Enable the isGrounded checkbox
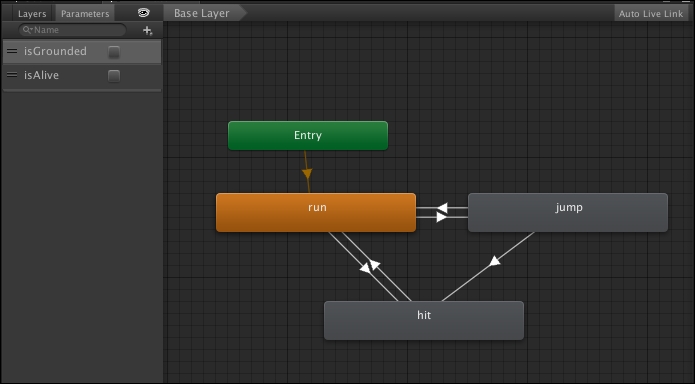695x384 pixels. pyautogui.click(x=114, y=52)
